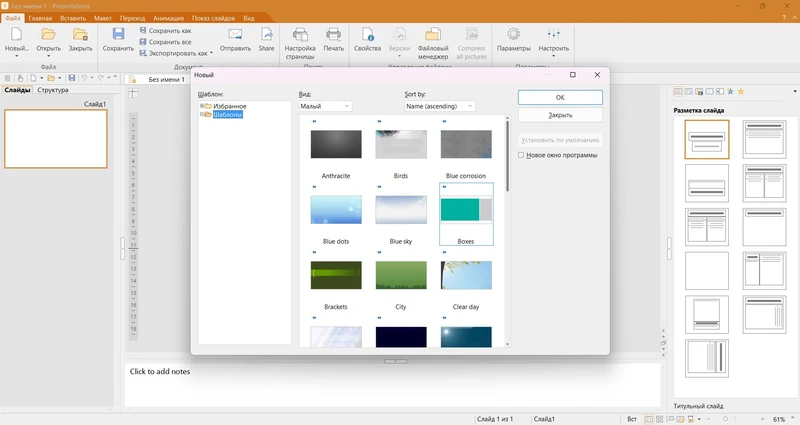Switch to the Вставить ribbon tab
The image size is (800, 425).
(x=73, y=18)
